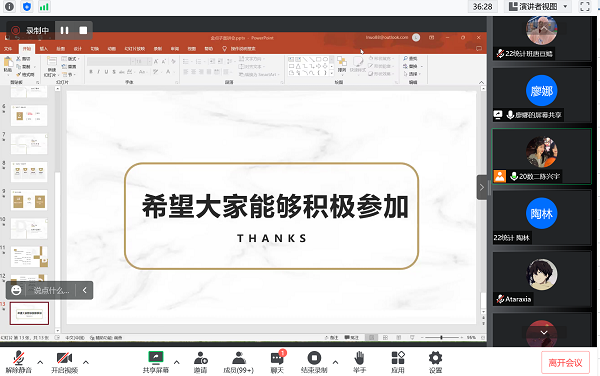
Task: Click the share screen icon
Action: click(156, 358)
